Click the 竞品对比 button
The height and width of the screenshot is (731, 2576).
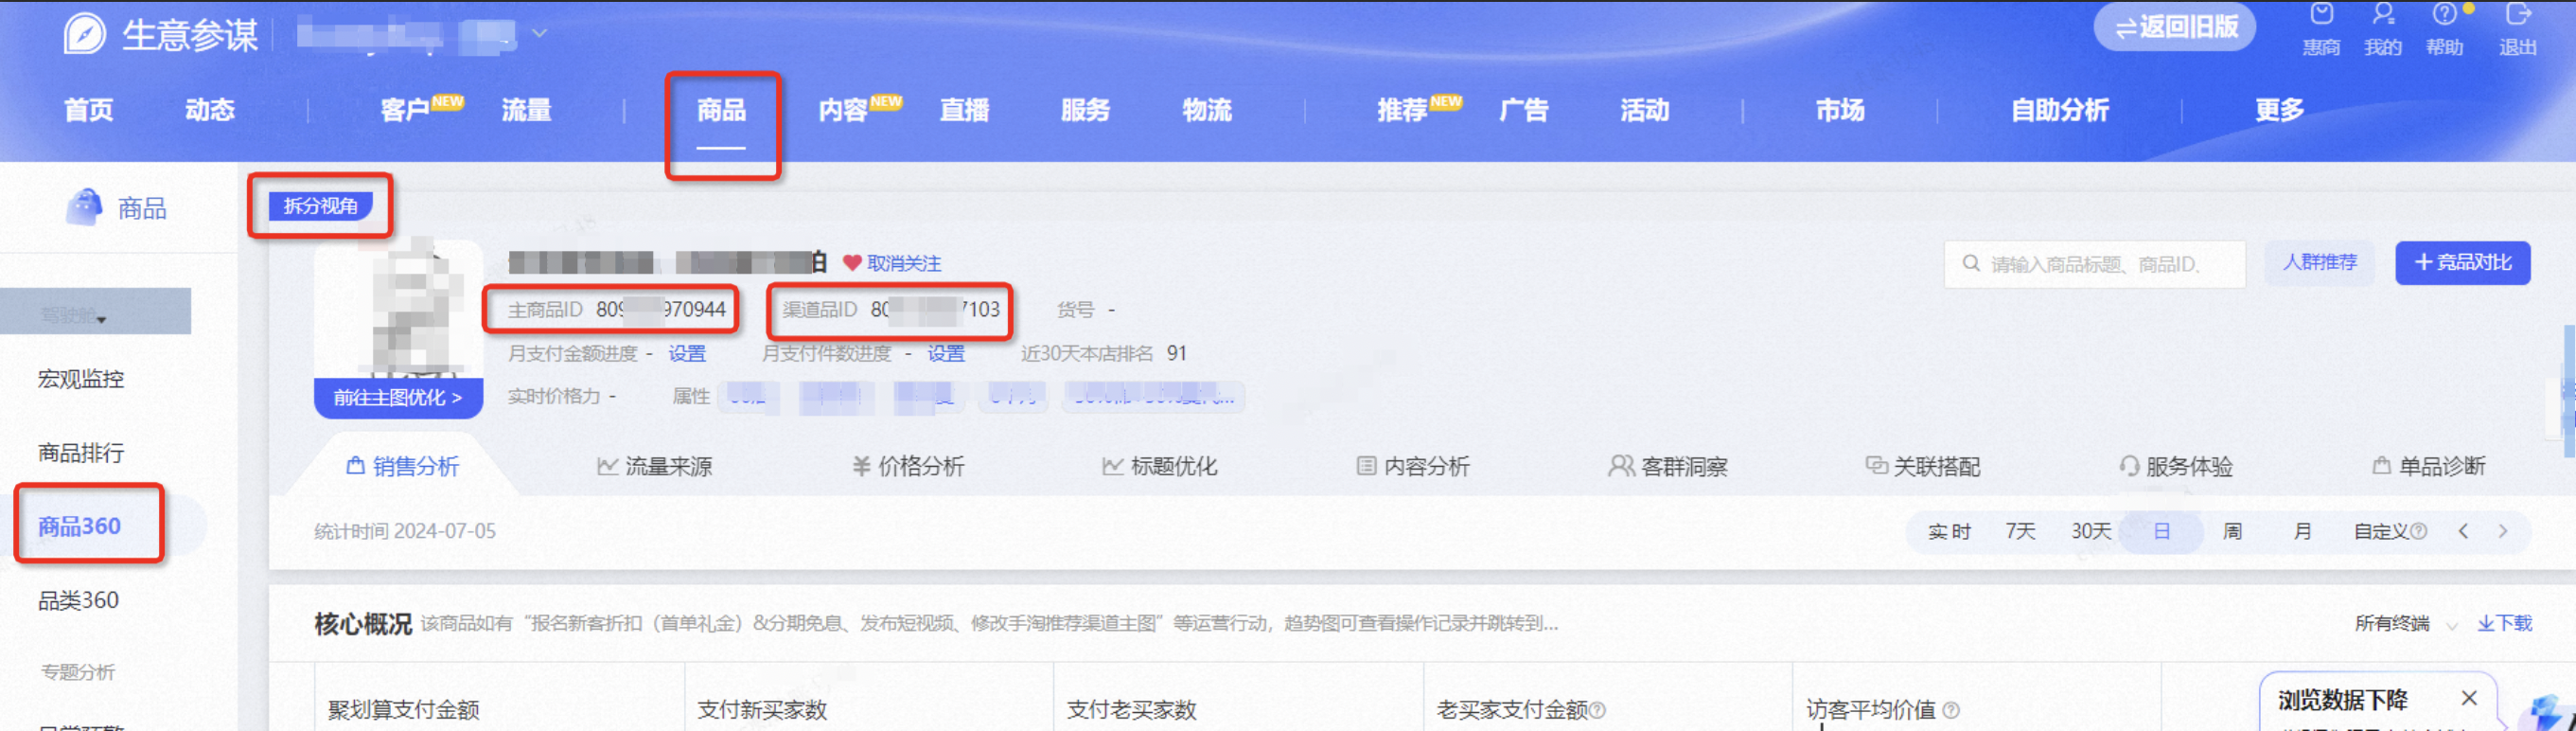[x=2462, y=262]
